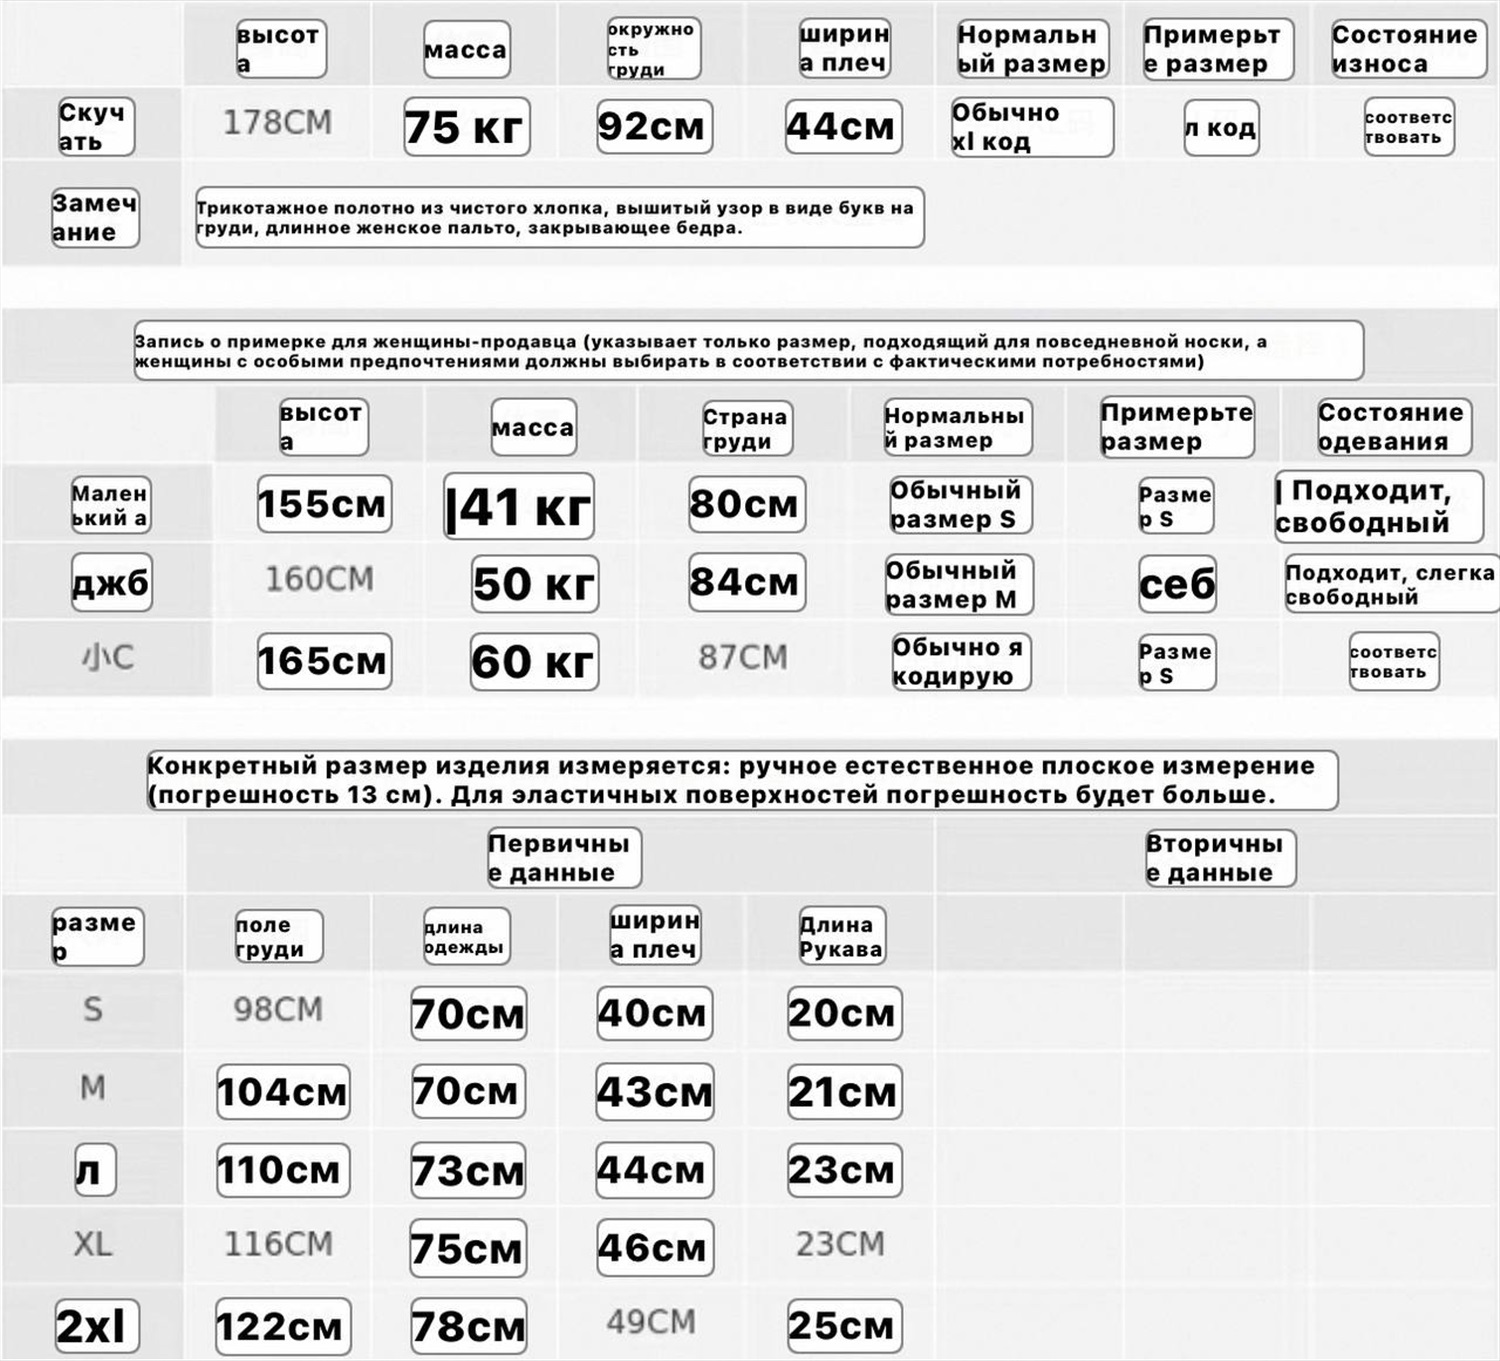Click the 'Вторичные данные' header

[x=1219, y=858]
